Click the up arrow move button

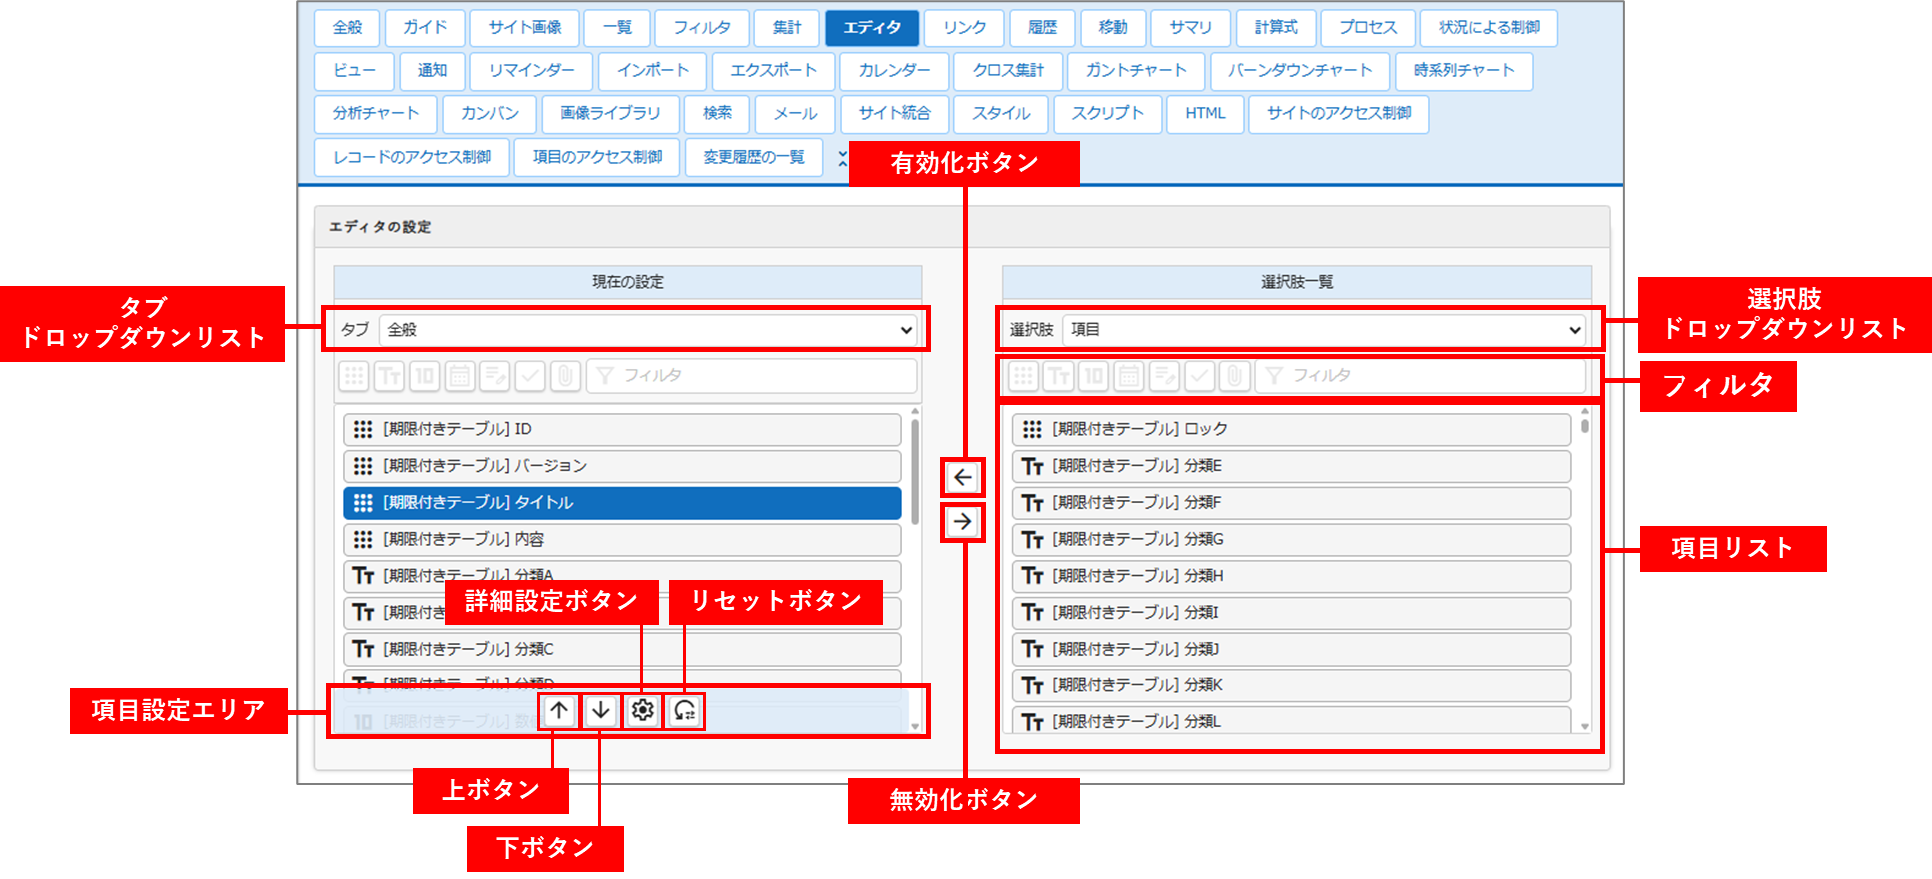[559, 710]
